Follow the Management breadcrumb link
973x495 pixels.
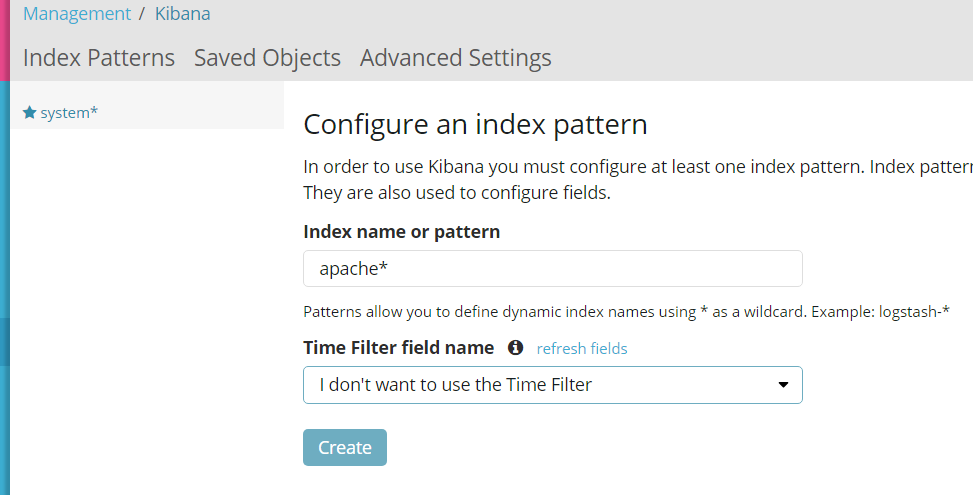tap(77, 14)
